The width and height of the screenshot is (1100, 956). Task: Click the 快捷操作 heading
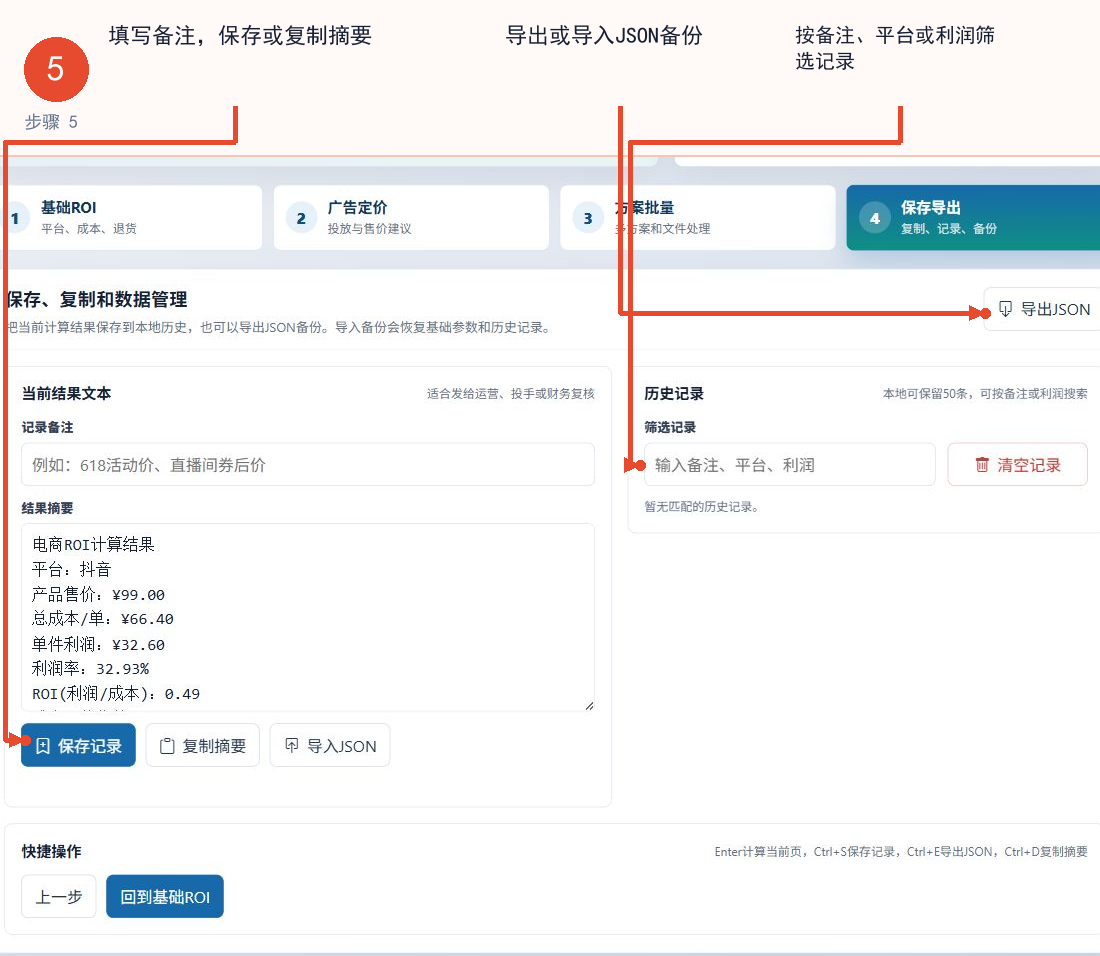tap(51, 851)
